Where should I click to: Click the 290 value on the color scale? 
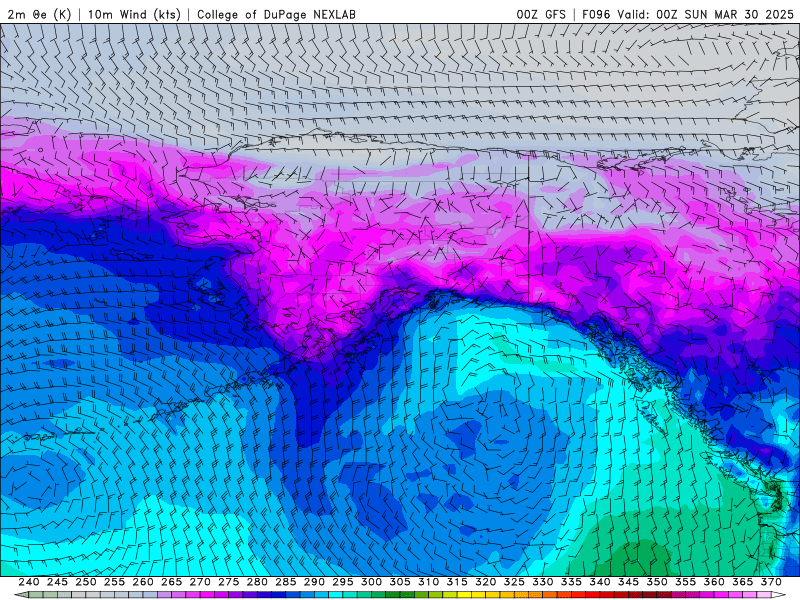(314, 582)
